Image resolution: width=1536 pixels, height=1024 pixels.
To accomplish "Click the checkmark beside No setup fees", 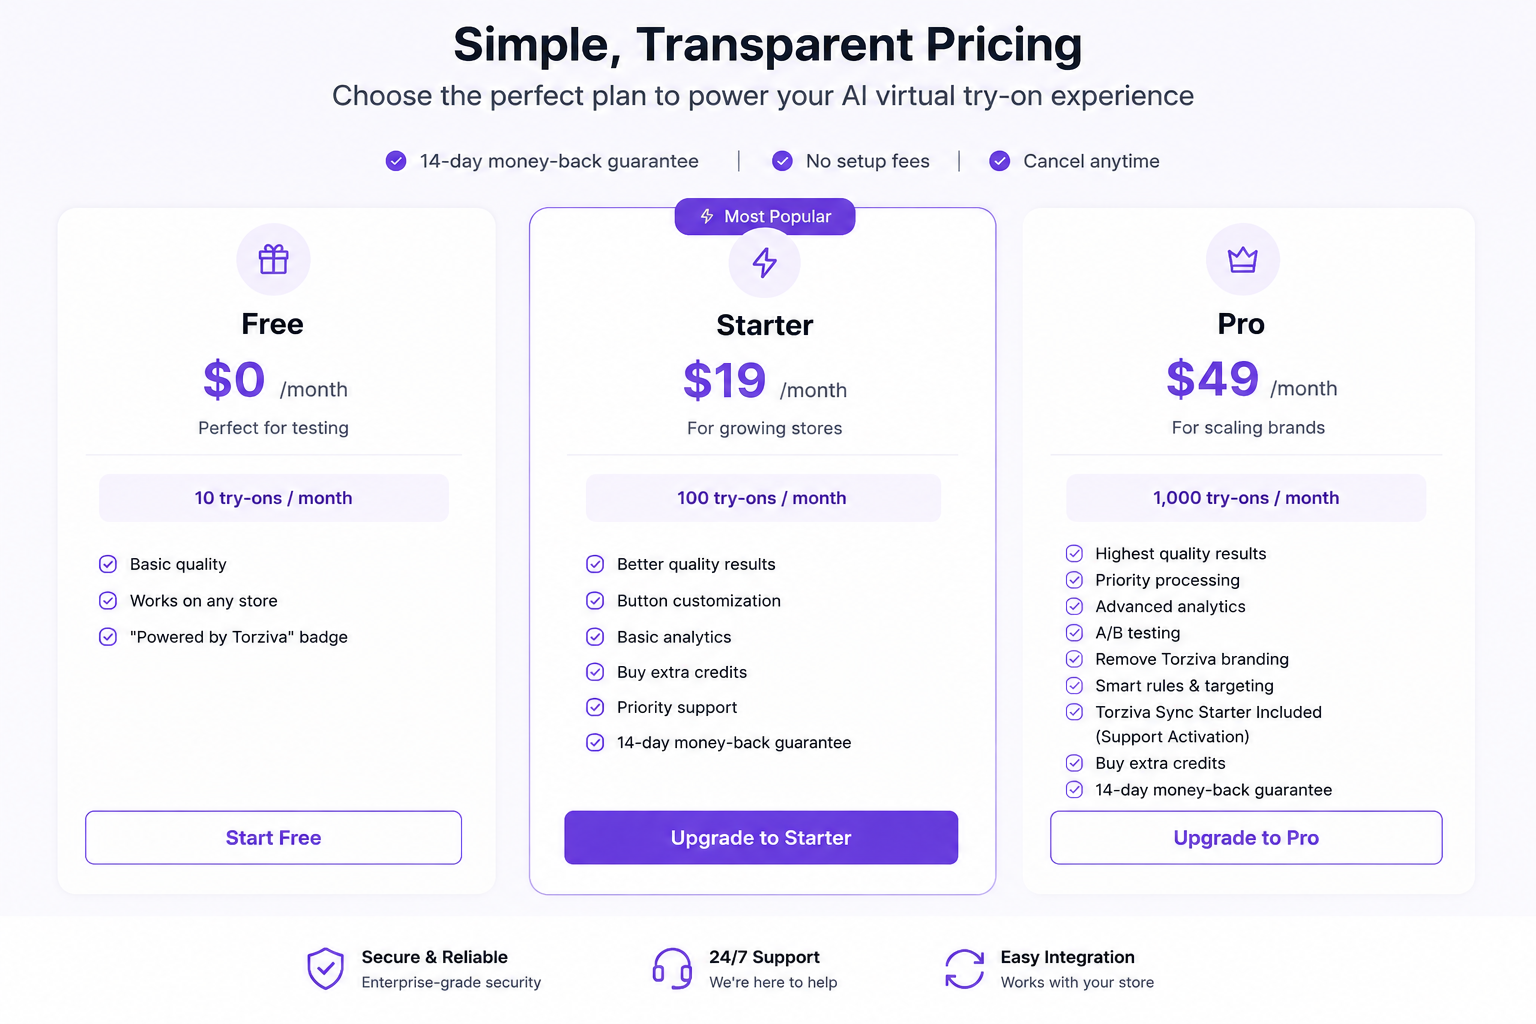I will click(x=783, y=161).
